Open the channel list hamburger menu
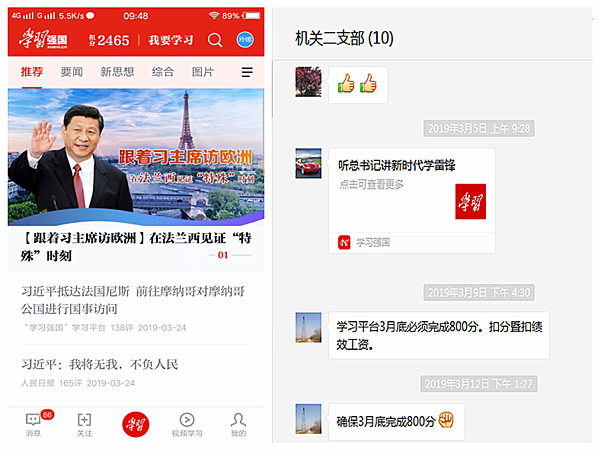This screenshot has height=450, width=600. pos(247,72)
